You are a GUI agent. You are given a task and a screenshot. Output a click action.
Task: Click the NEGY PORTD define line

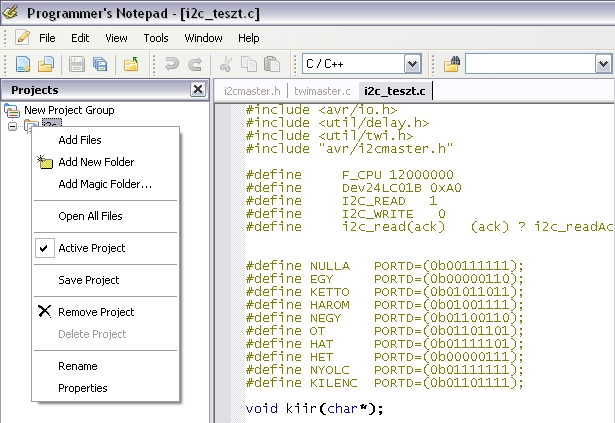(x=384, y=318)
